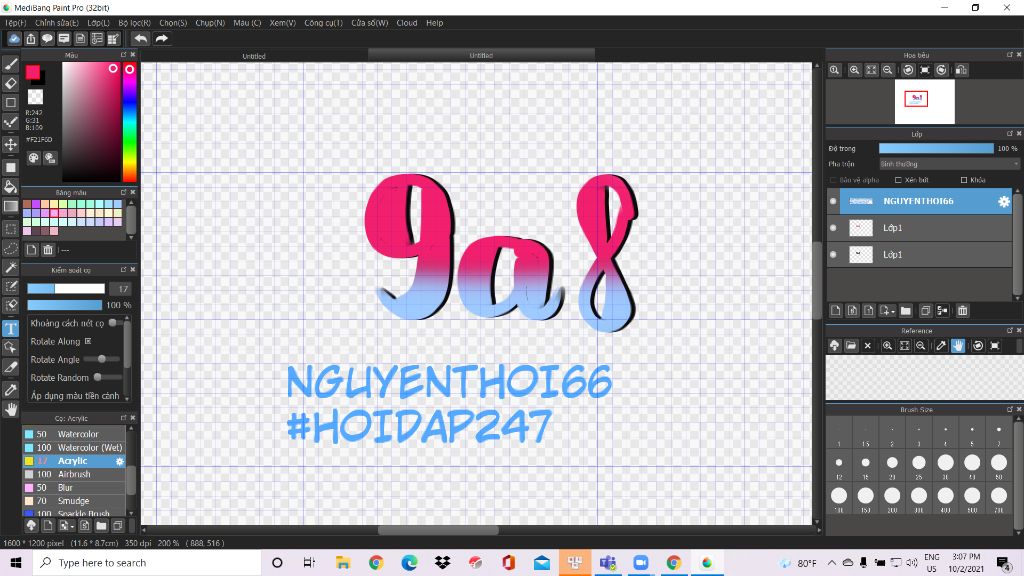Undock the Màu color panel

pos(123,55)
